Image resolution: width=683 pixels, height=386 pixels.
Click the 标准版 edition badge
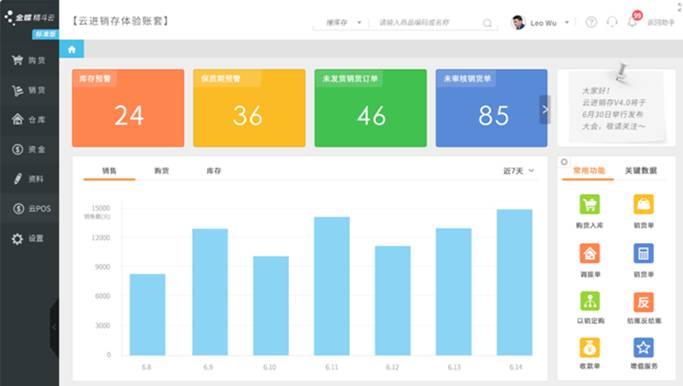pyautogui.click(x=45, y=34)
